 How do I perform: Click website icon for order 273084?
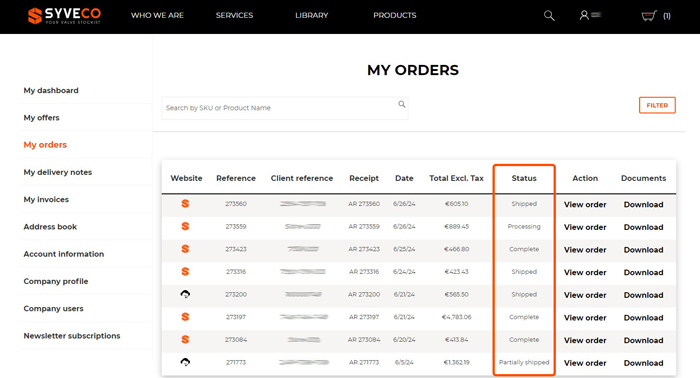tap(185, 340)
